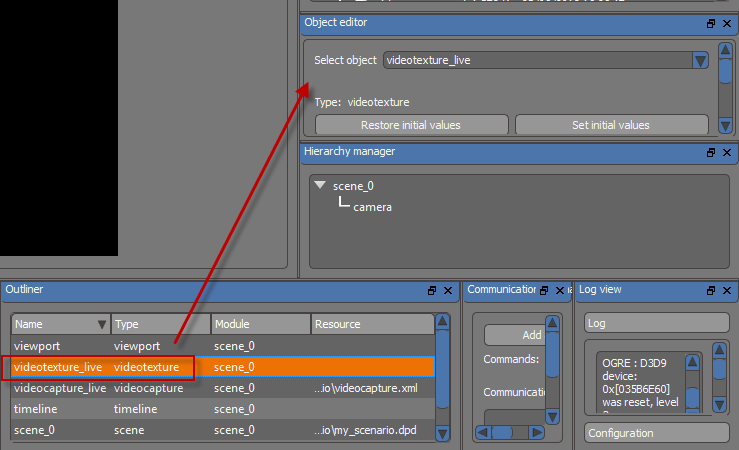Screen dimensions: 739x450
Task: Undock the Communication panel
Action: [x=544, y=291]
